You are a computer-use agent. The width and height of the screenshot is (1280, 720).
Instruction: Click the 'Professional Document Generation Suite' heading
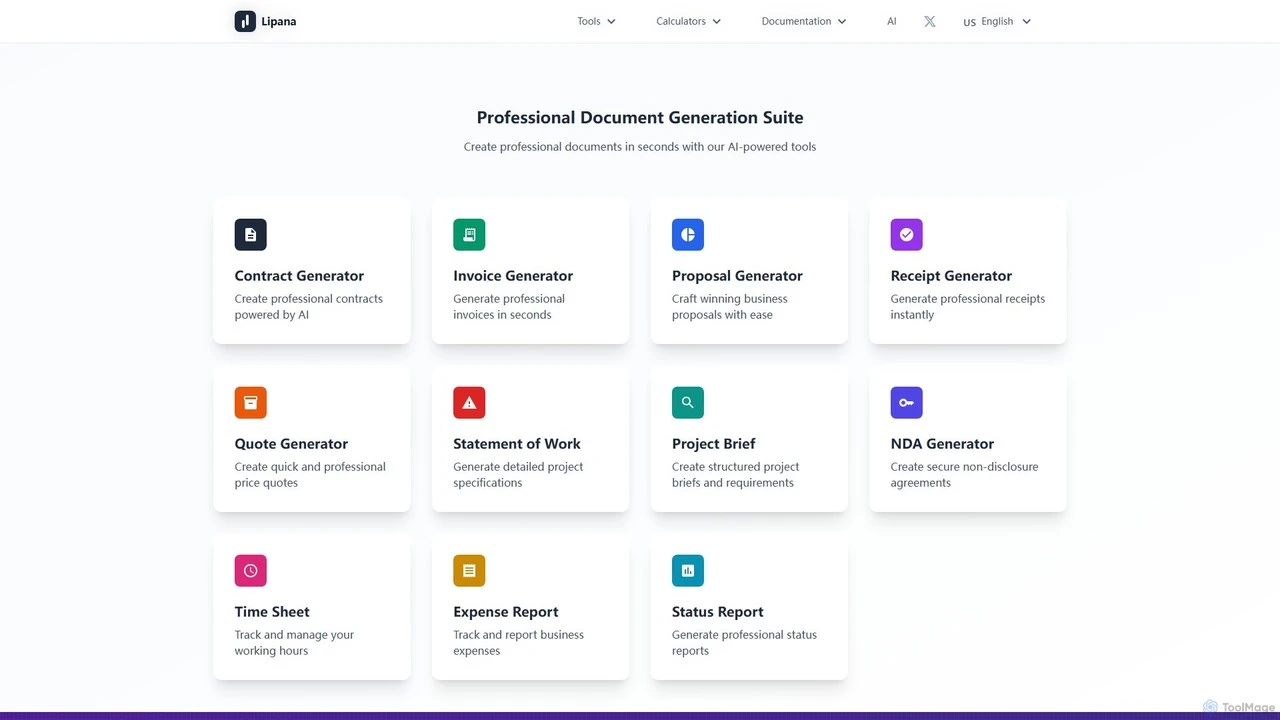point(640,118)
